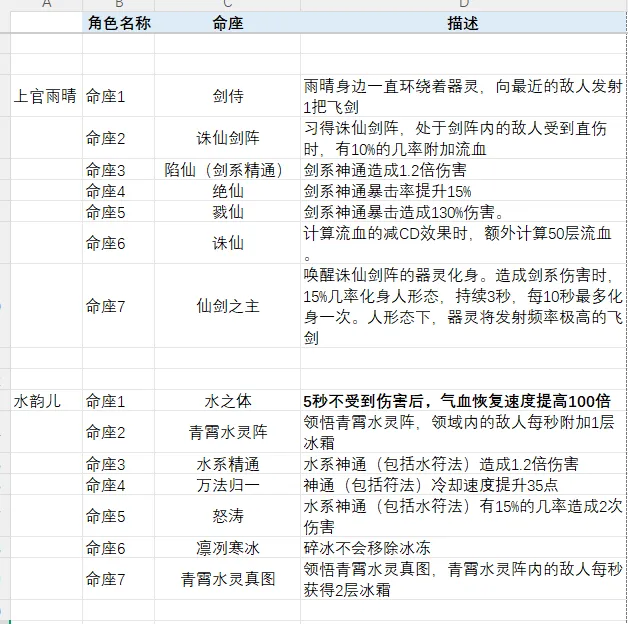
Task: Select the 青霄水灵真图 cell
Action: pos(227,578)
